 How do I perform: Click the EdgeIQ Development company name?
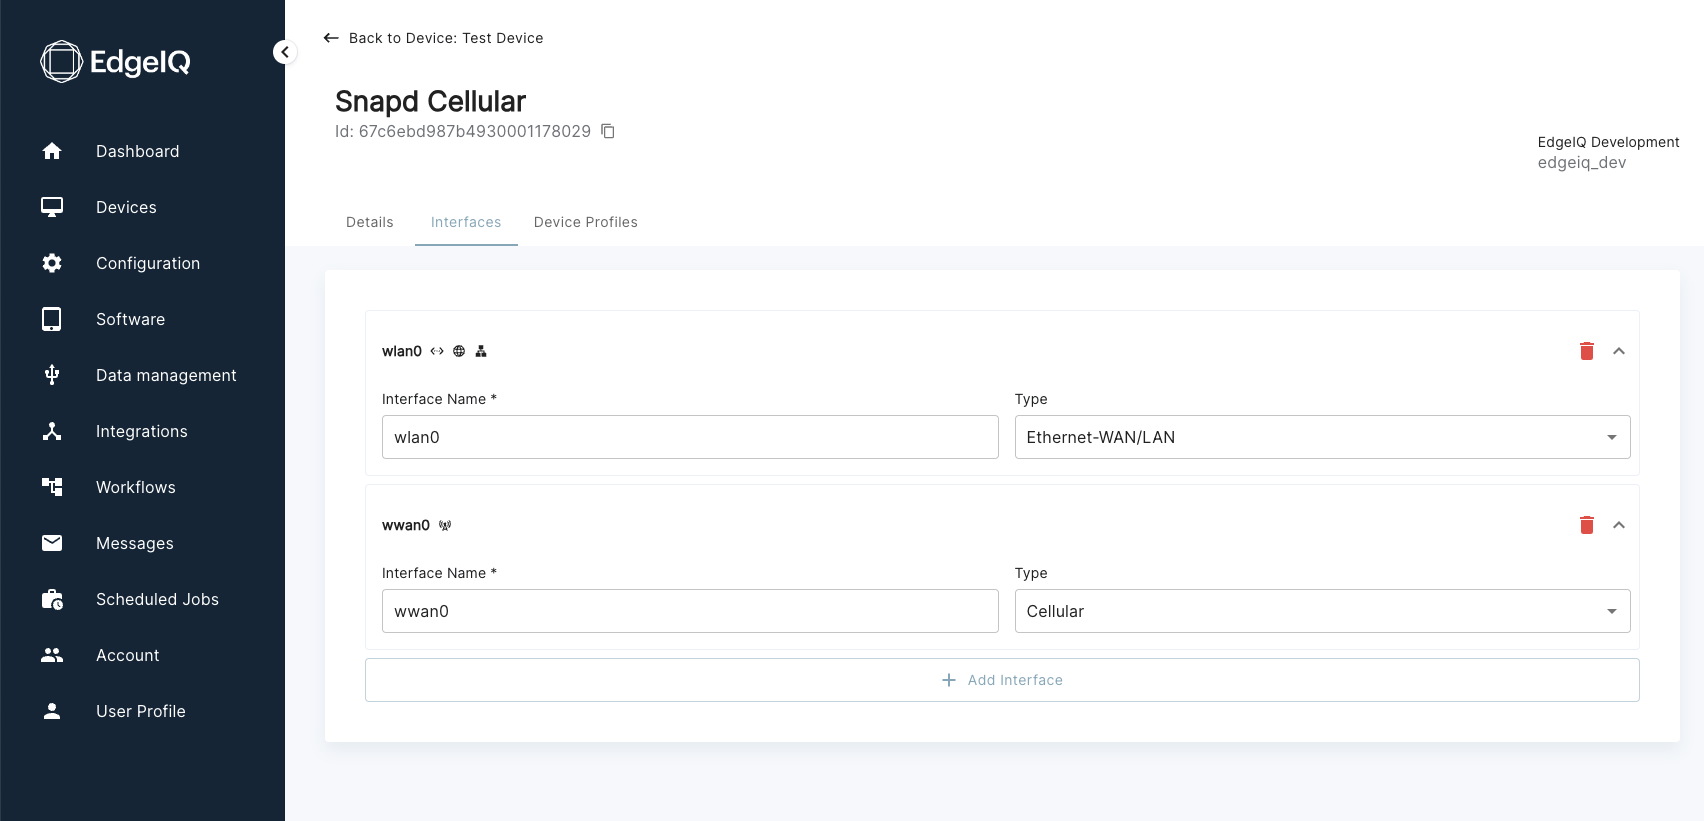pos(1608,142)
